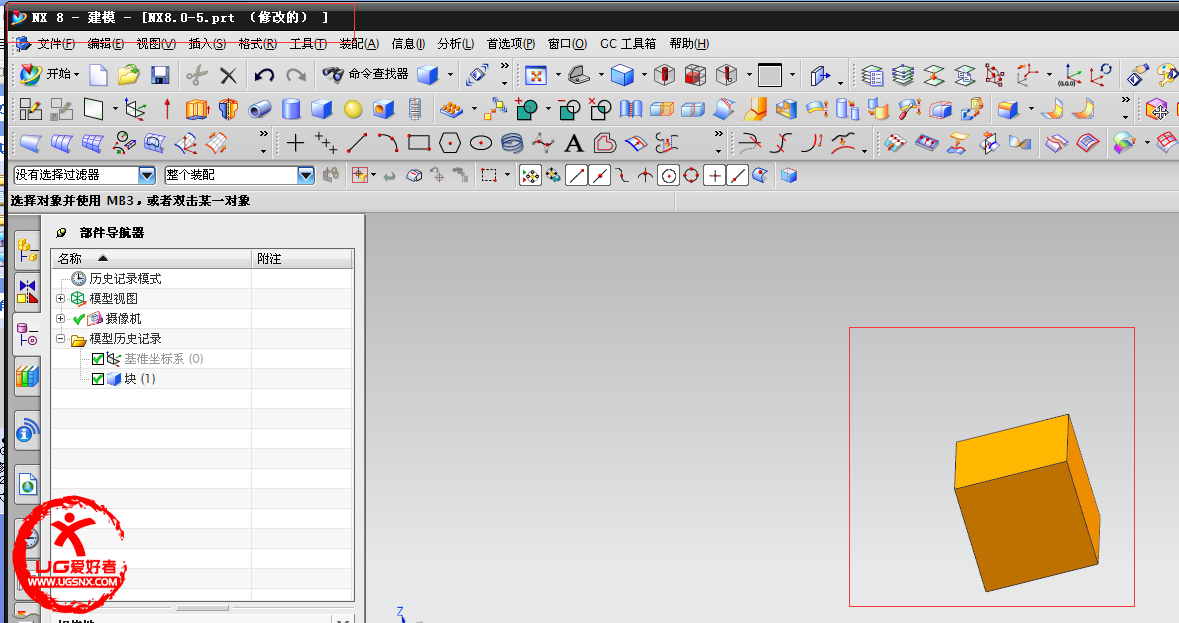Select the Extrude feature icon
Image resolution: width=1179 pixels, height=623 pixels.
point(197,110)
